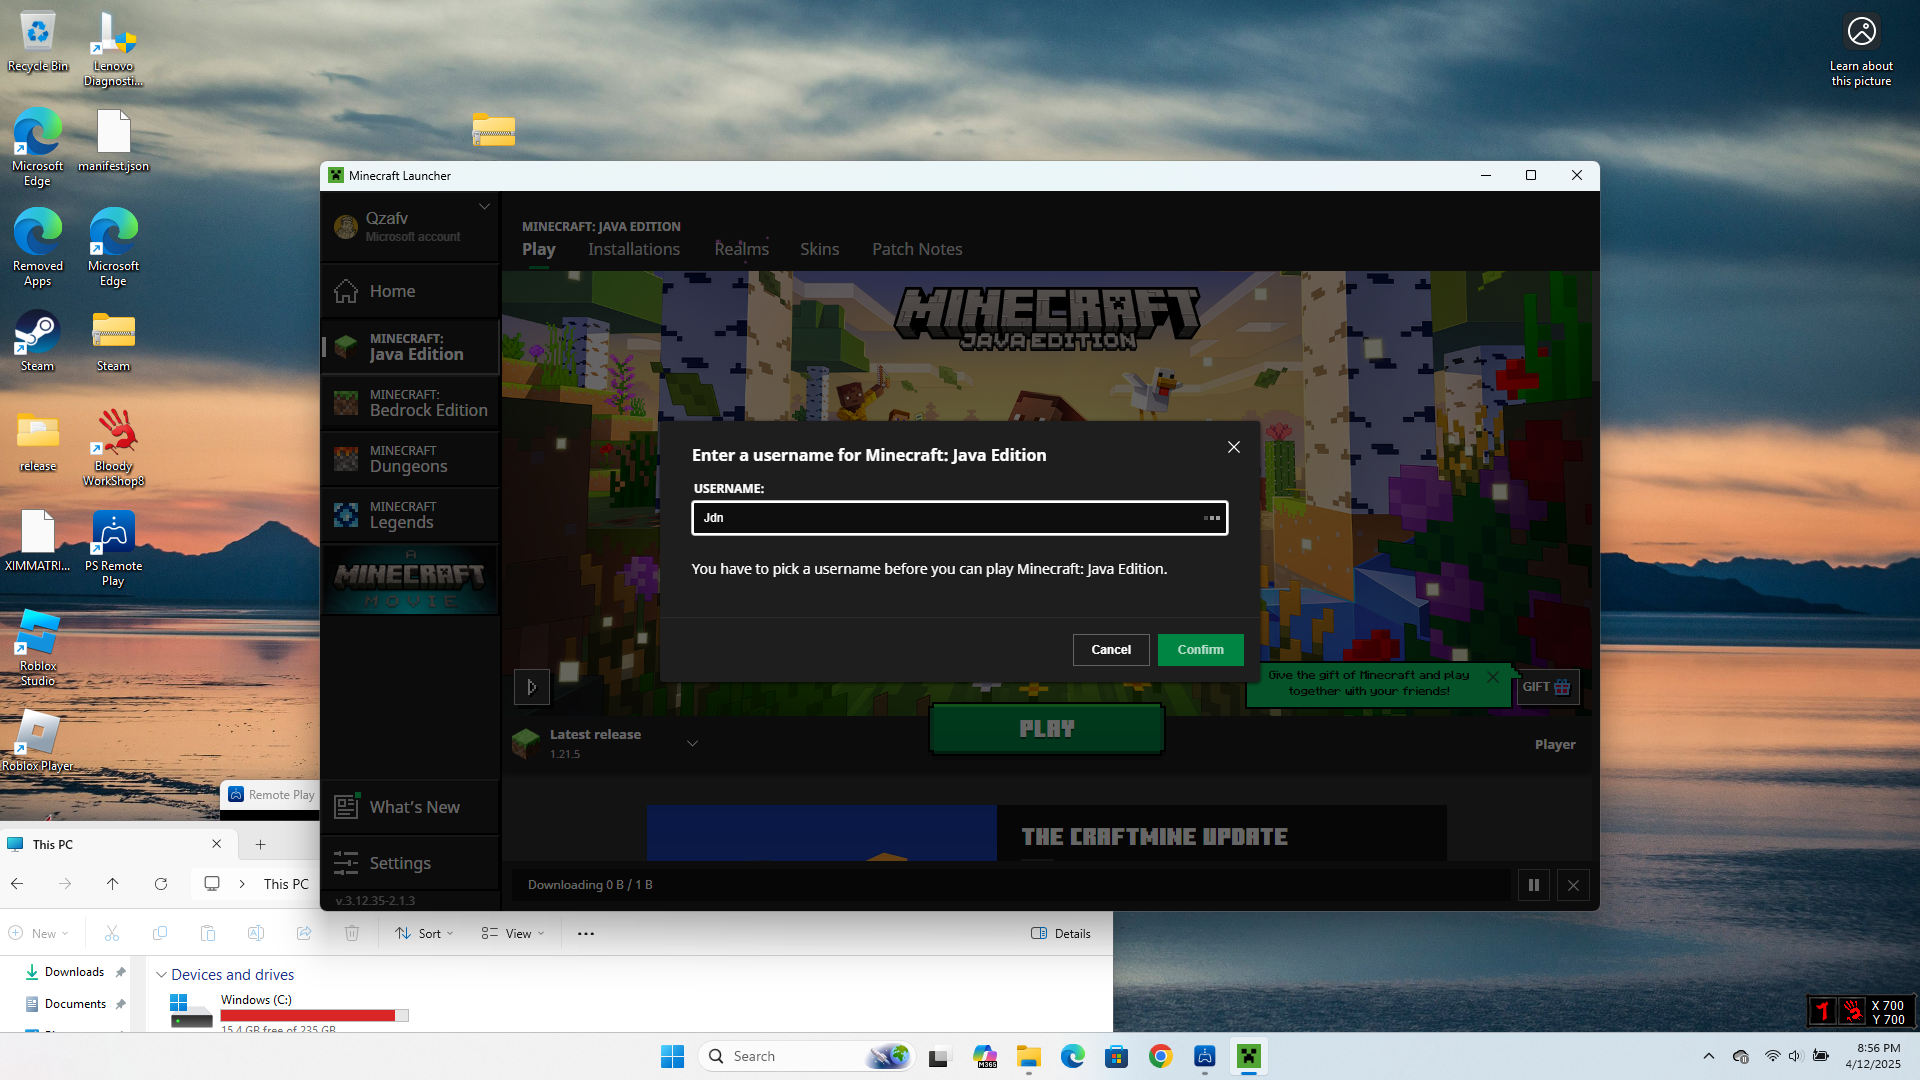This screenshot has height=1080, width=1920.
Task: Open Microsoft Store from the taskbar
Action: (1117, 1057)
